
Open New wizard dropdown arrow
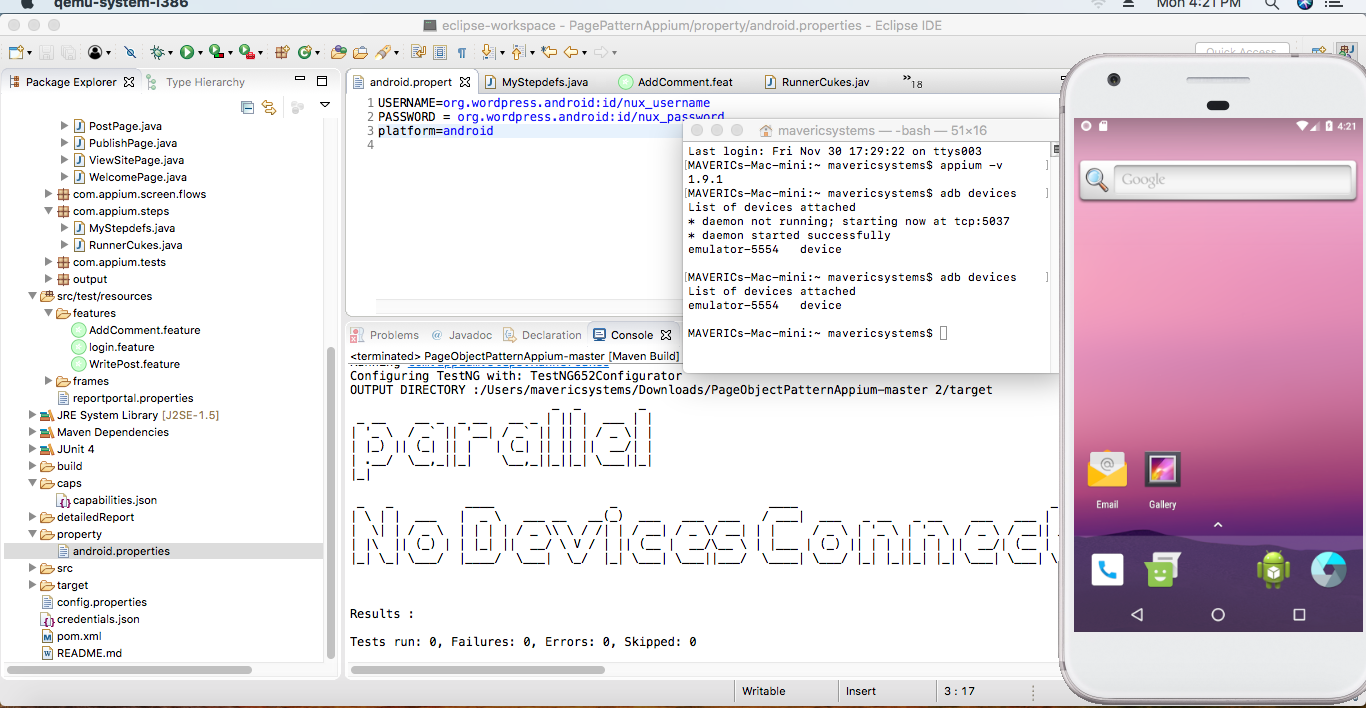point(29,53)
